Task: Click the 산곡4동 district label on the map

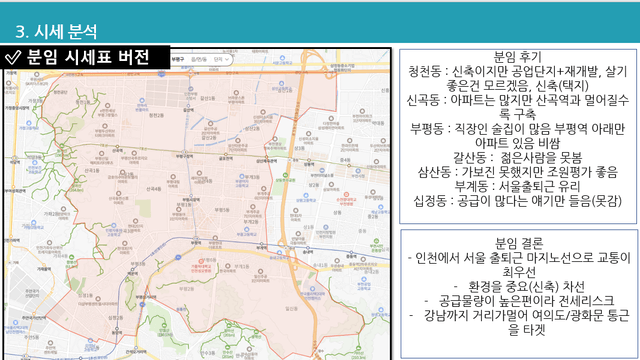Action: coord(154,189)
